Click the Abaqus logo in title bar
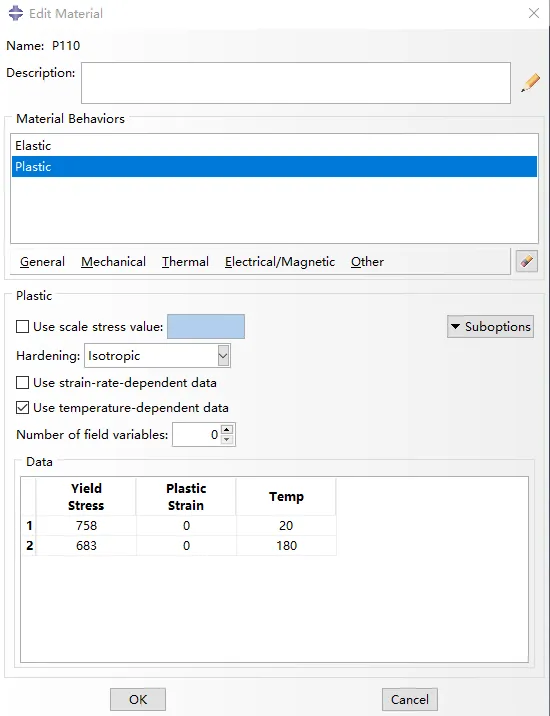This screenshot has width=550, height=716. point(16,13)
